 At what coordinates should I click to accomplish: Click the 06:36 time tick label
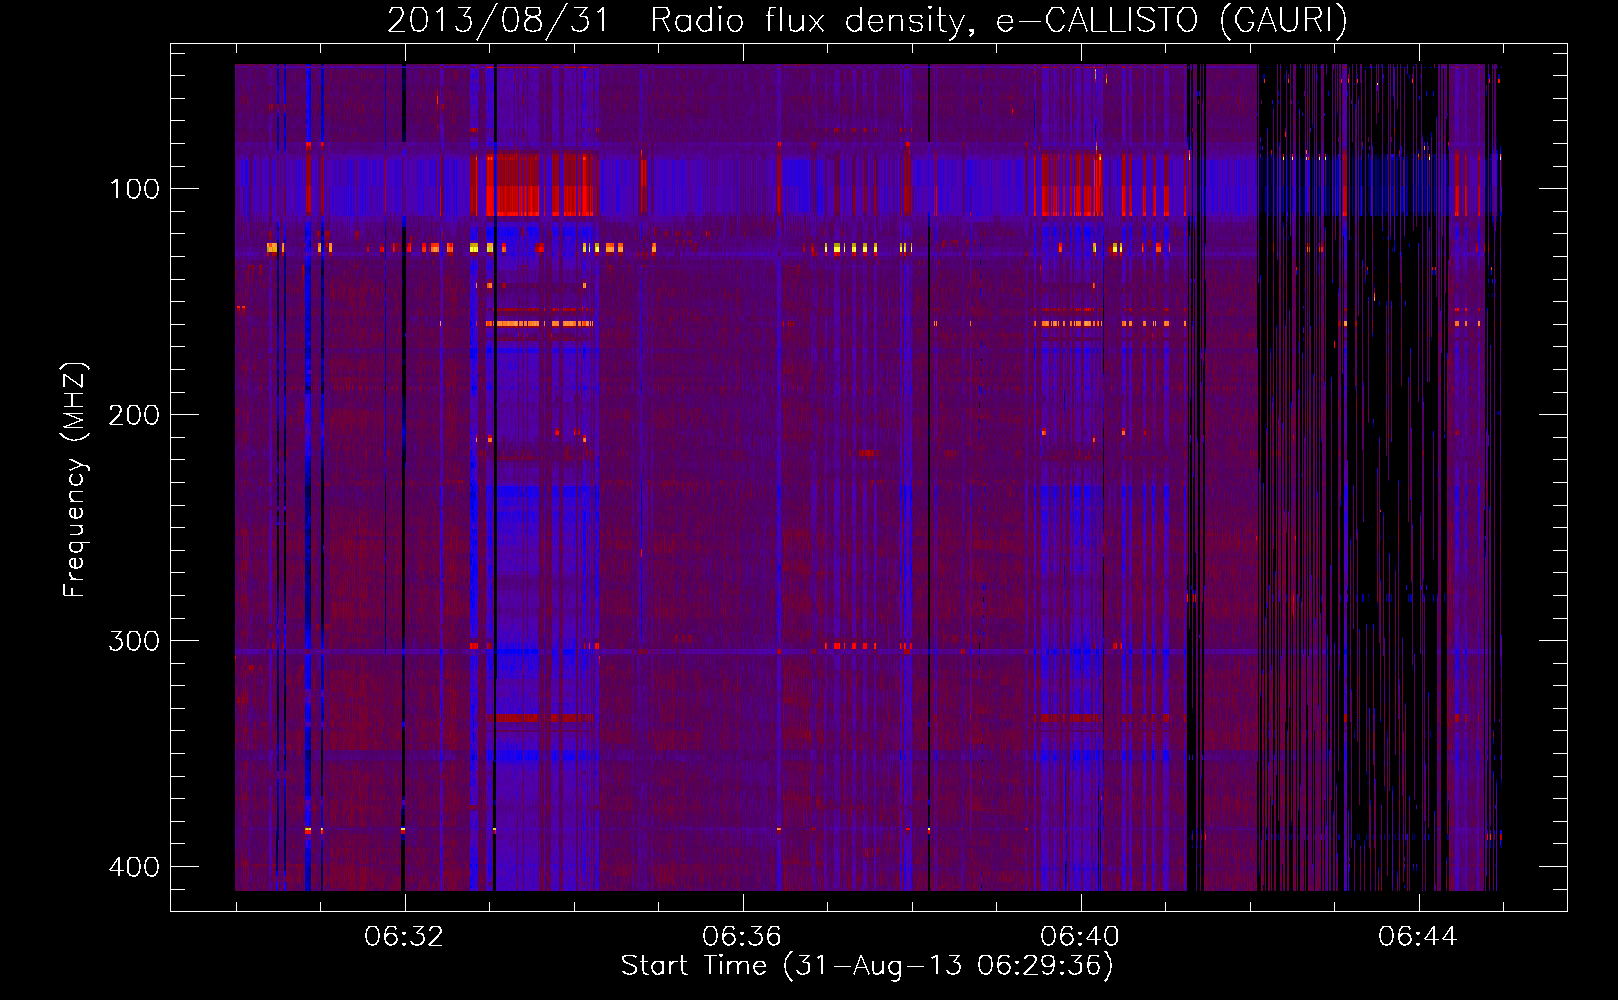coord(742,937)
